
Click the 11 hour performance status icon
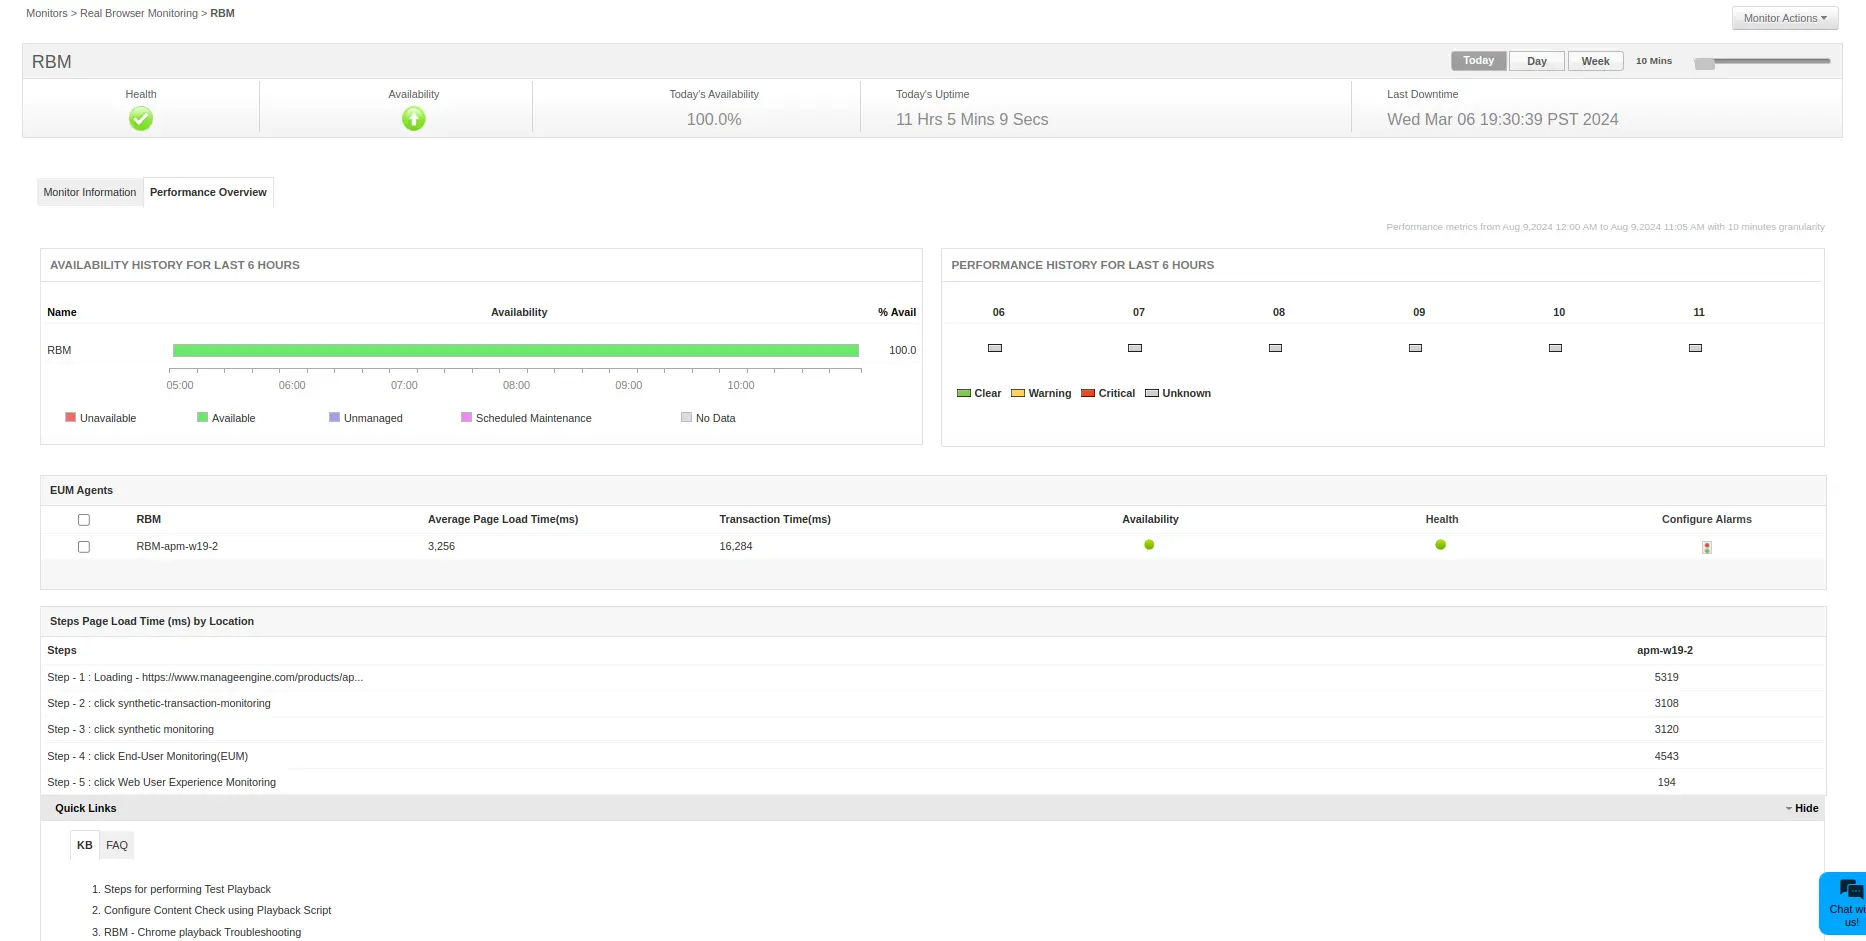point(1695,348)
